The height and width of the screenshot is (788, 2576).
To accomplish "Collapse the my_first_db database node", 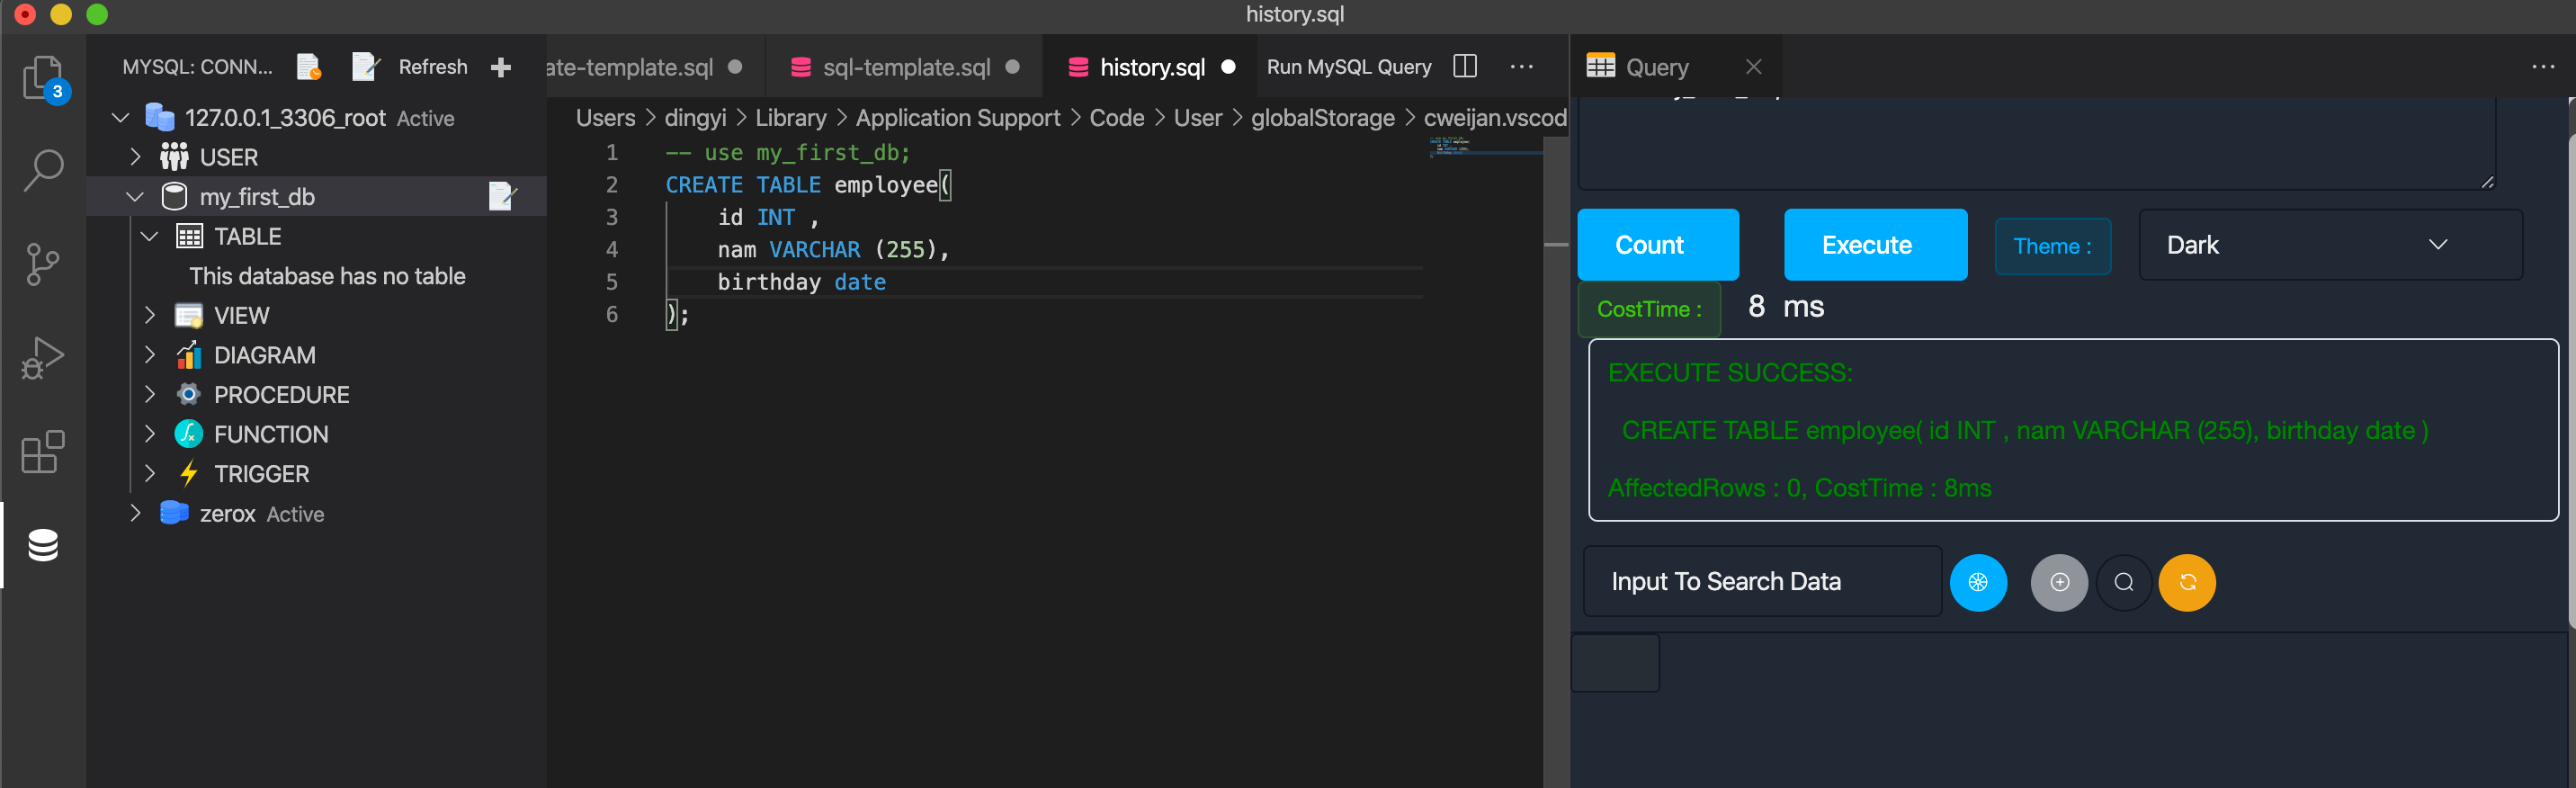I will pos(135,197).
